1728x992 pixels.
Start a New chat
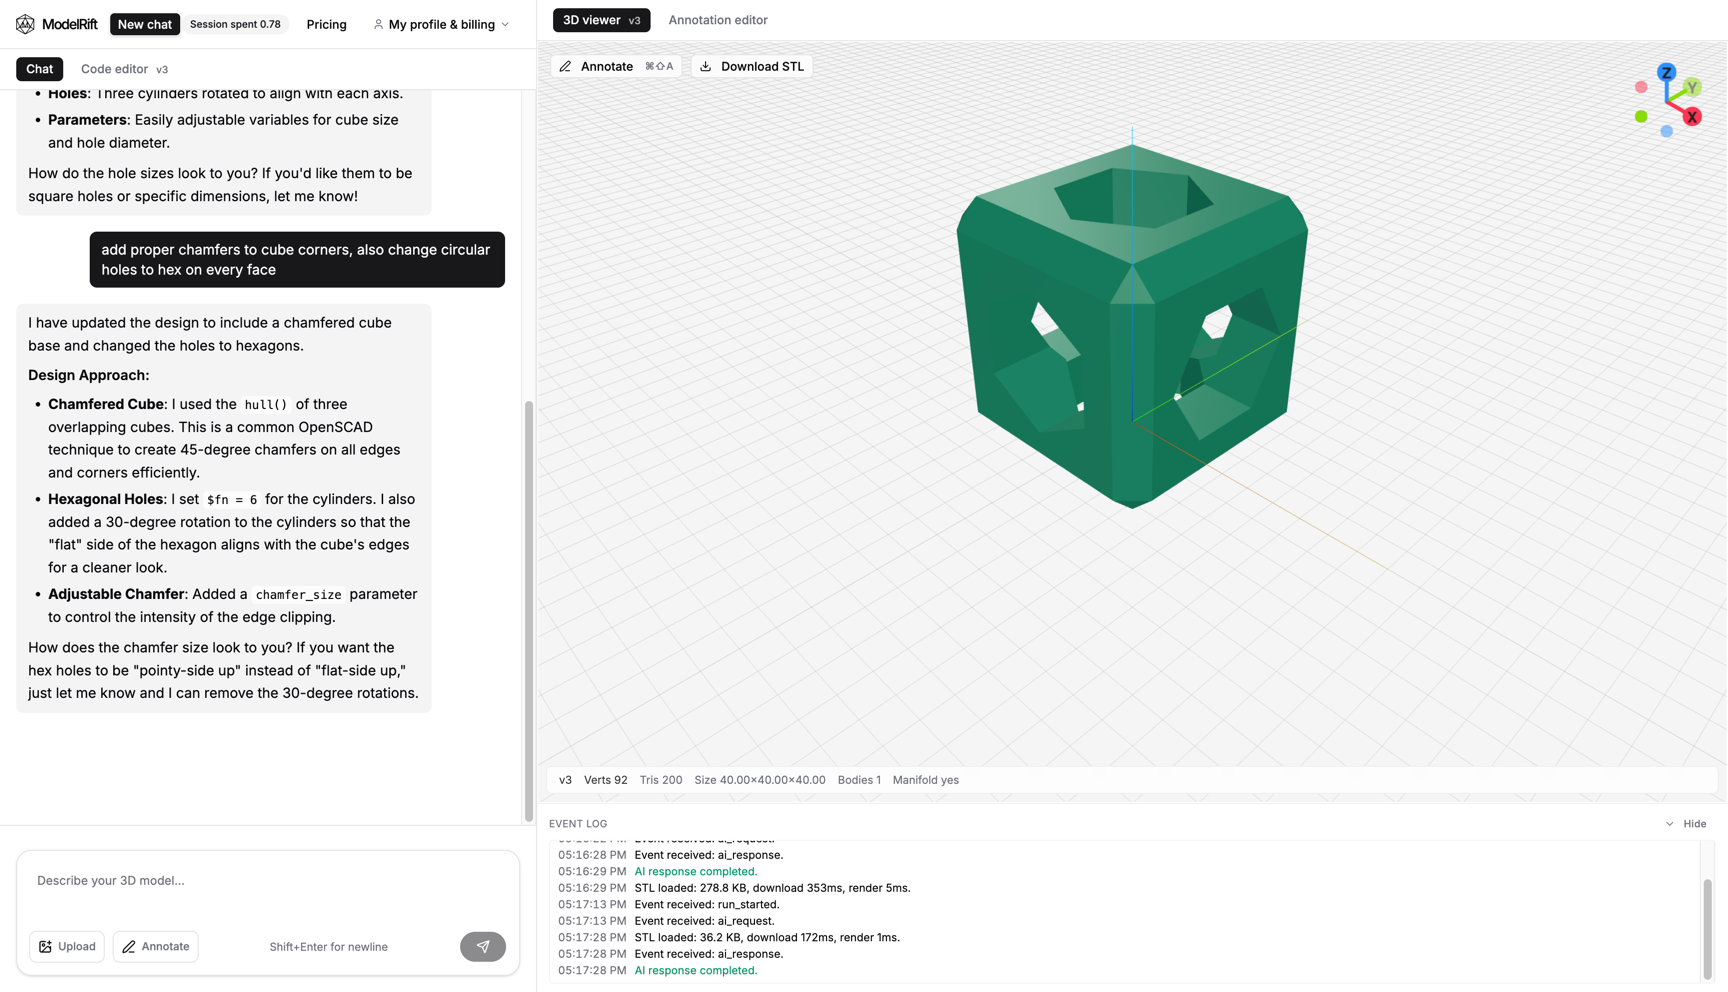(145, 23)
